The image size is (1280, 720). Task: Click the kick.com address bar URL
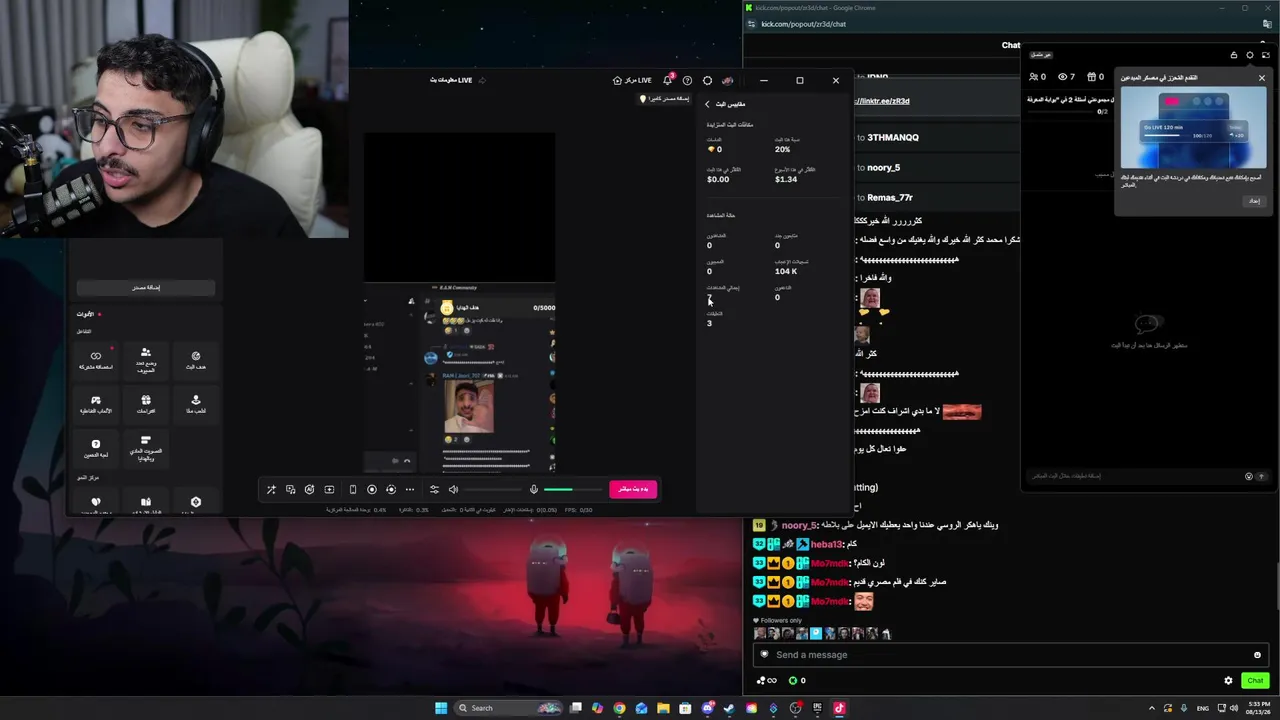804,24
